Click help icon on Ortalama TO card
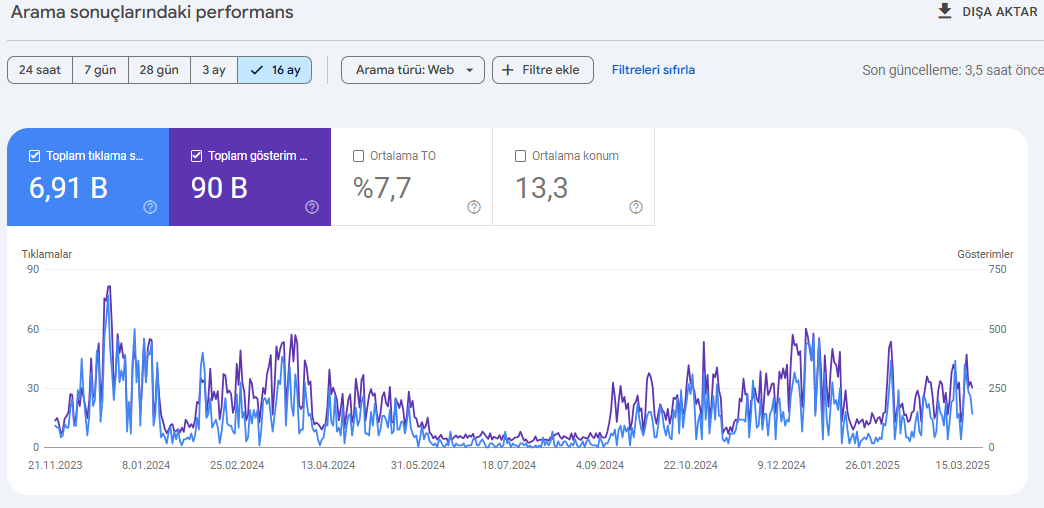 [x=474, y=207]
